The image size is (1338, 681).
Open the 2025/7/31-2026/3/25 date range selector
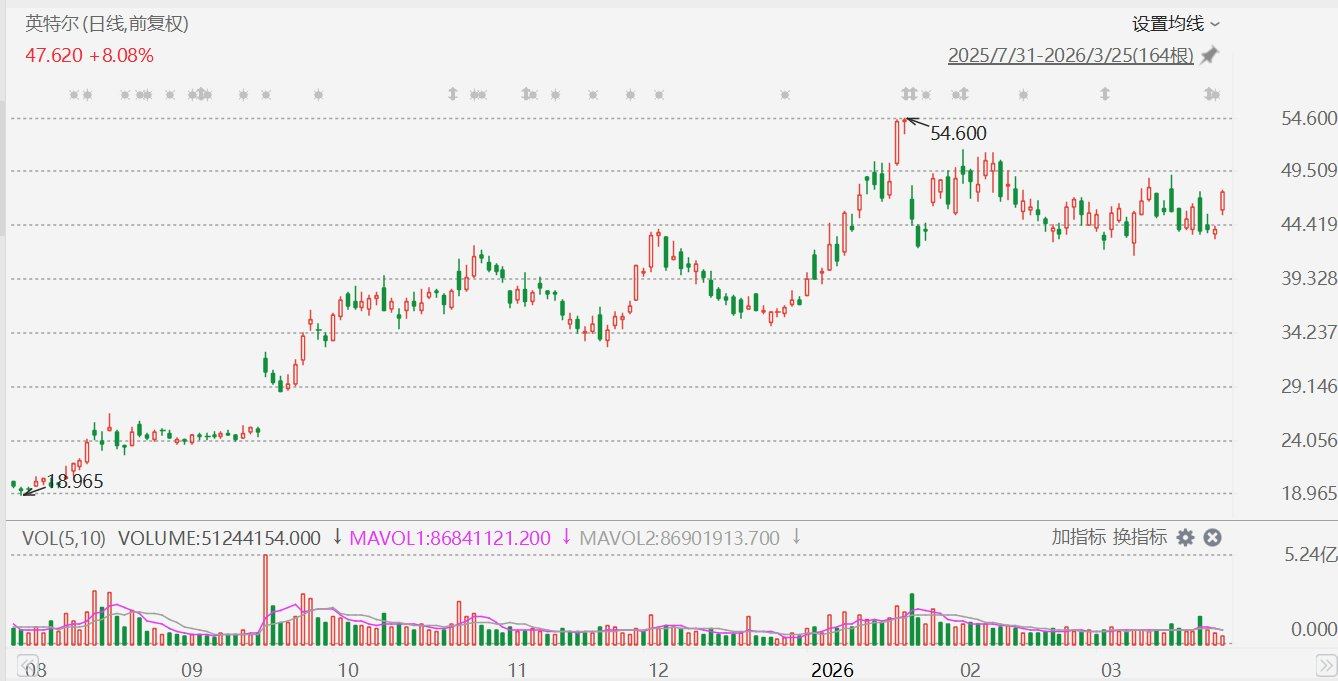click(1070, 55)
